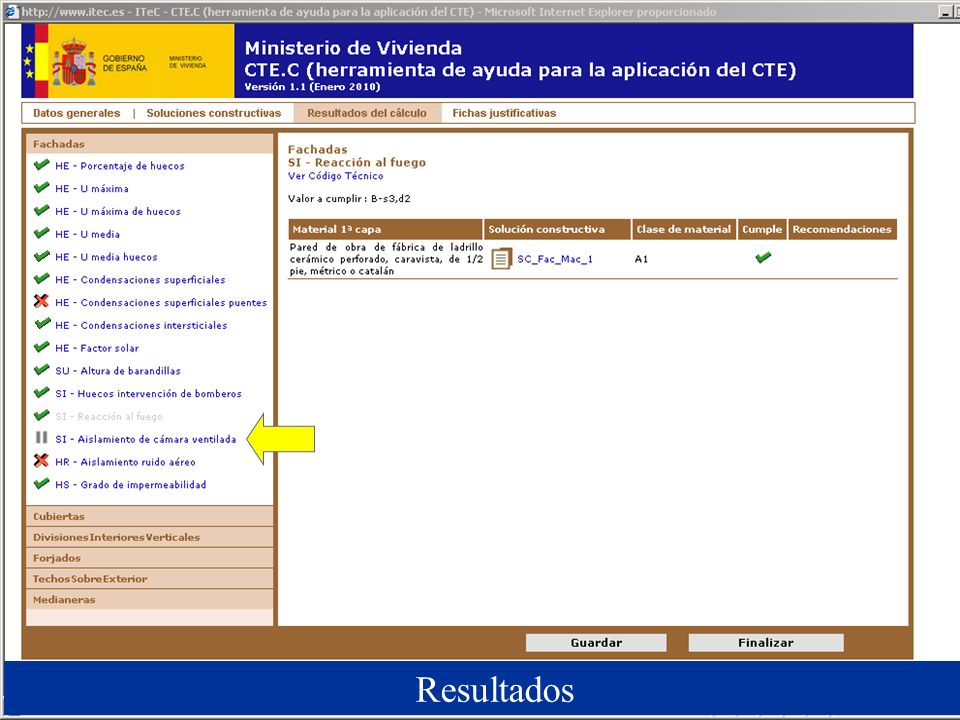Click green check icon beside HS - Grado de impermeabilidad
This screenshot has height=720, width=960.
click(x=42, y=484)
